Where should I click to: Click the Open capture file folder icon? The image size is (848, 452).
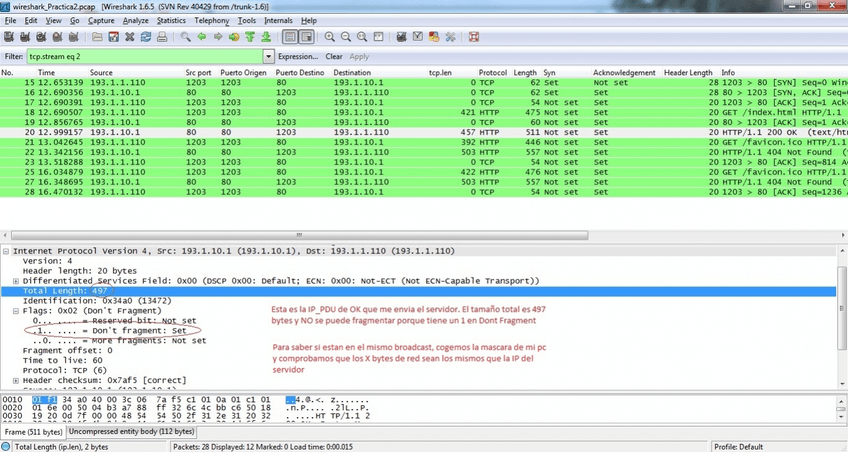[x=97, y=37]
